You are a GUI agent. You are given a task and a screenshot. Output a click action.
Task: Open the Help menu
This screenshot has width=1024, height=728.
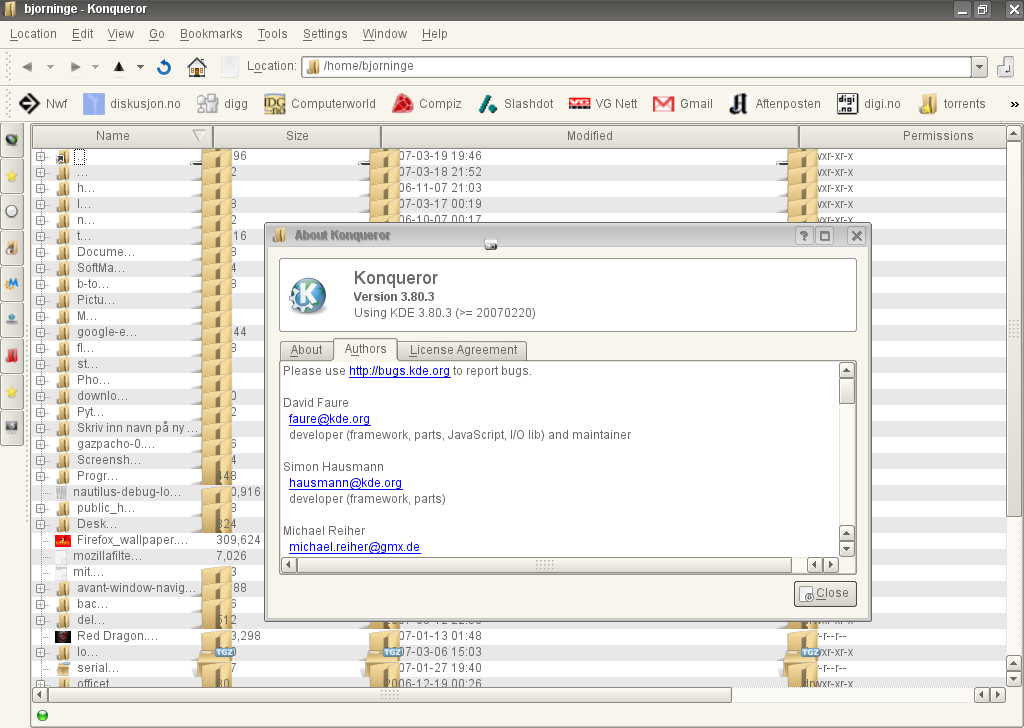(x=434, y=34)
